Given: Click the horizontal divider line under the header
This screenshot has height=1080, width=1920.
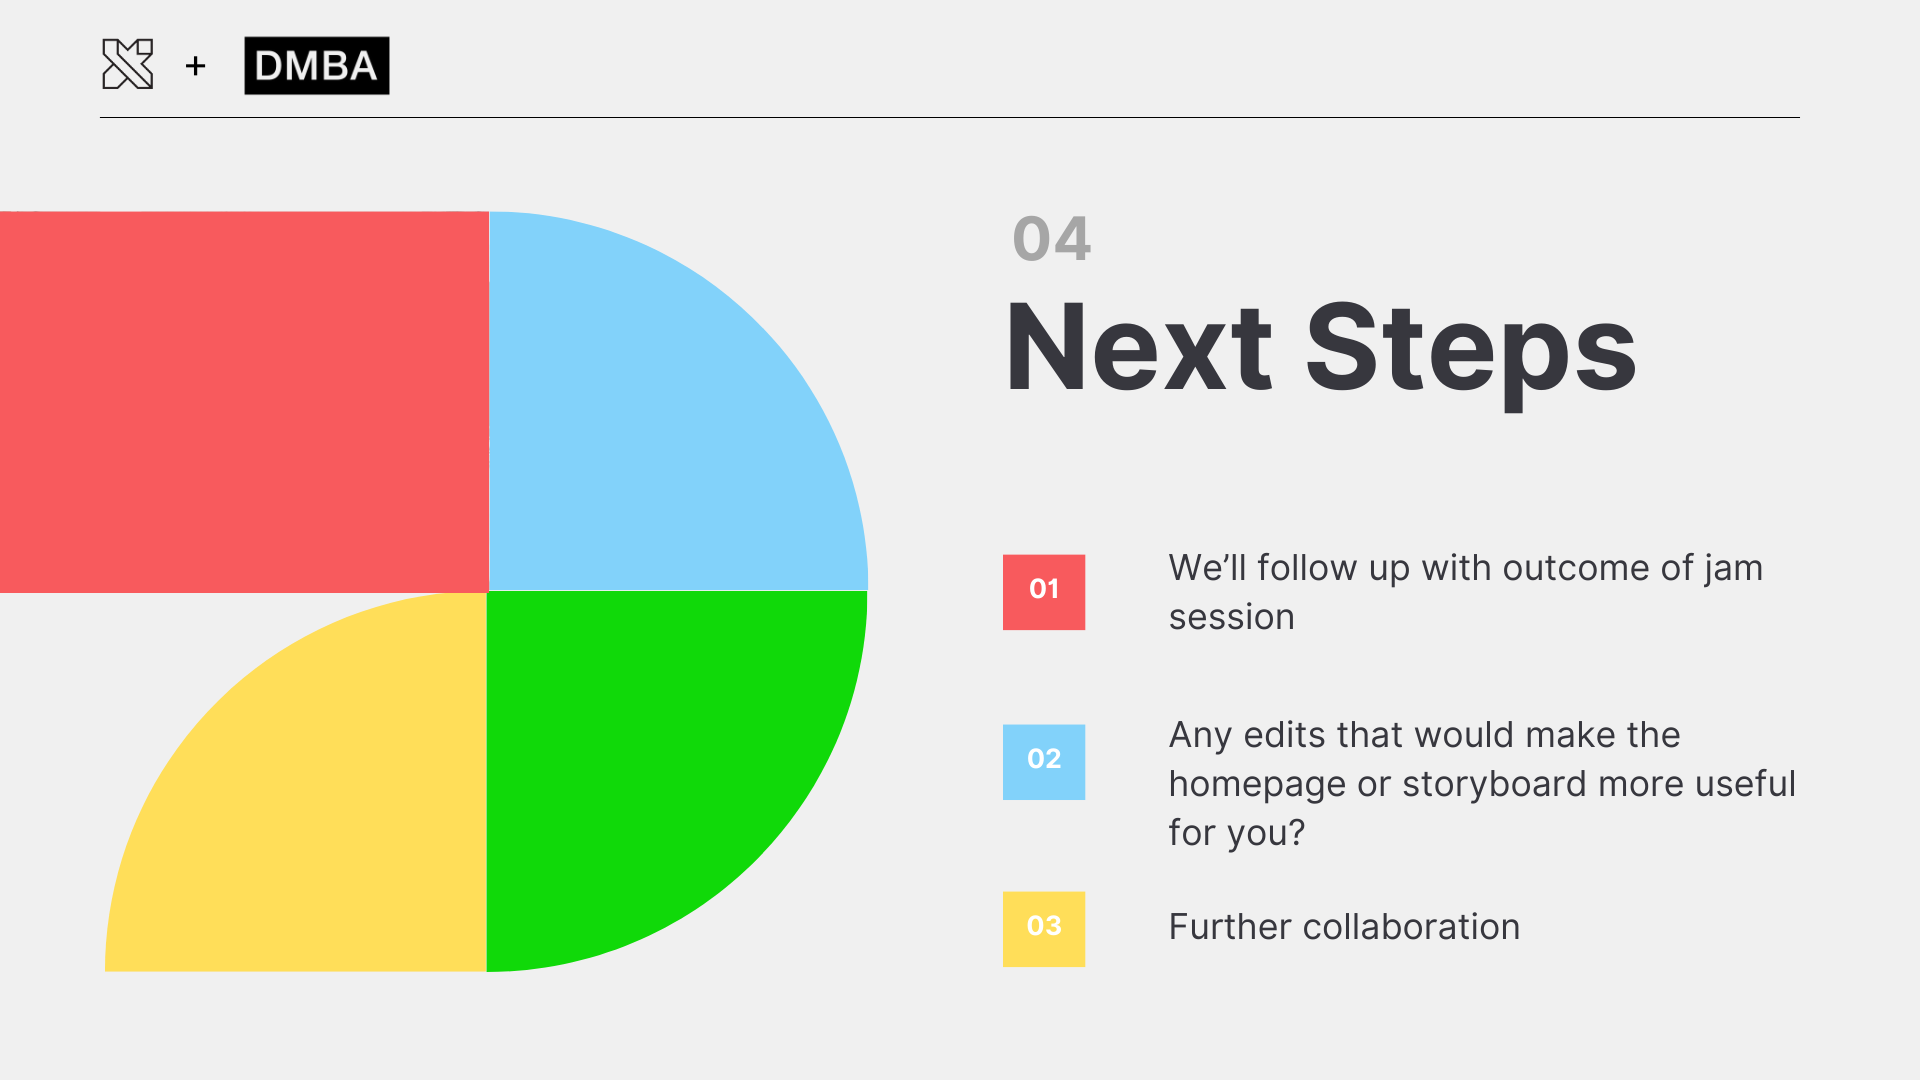Looking at the screenshot, I should 950,118.
